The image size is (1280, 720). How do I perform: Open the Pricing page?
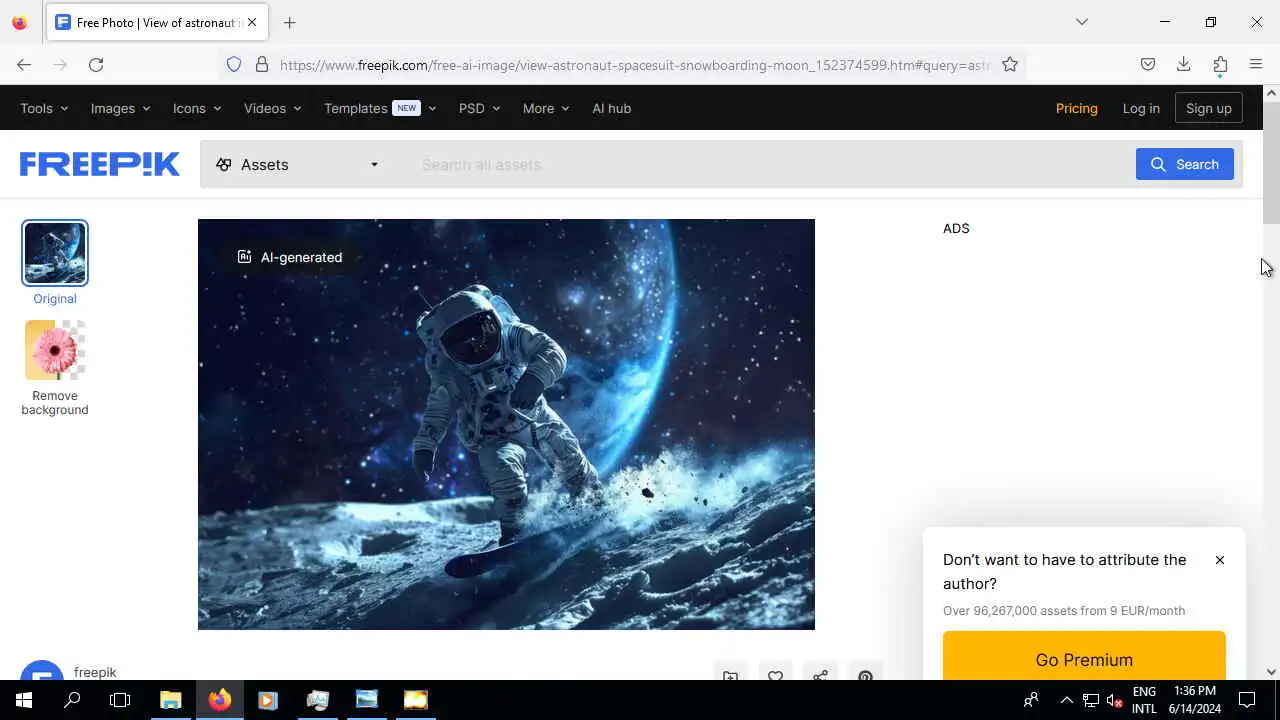[1076, 108]
